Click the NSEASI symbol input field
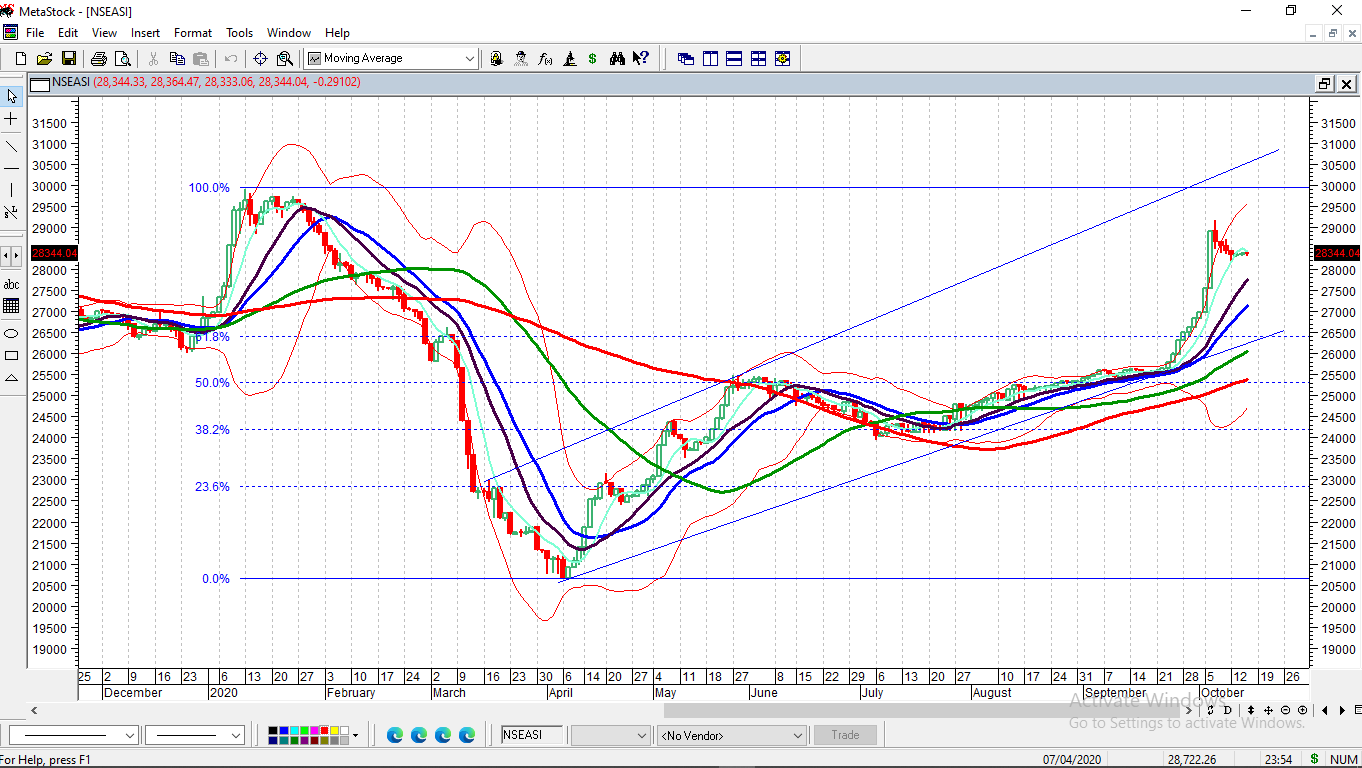 click(x=532, y=735)
